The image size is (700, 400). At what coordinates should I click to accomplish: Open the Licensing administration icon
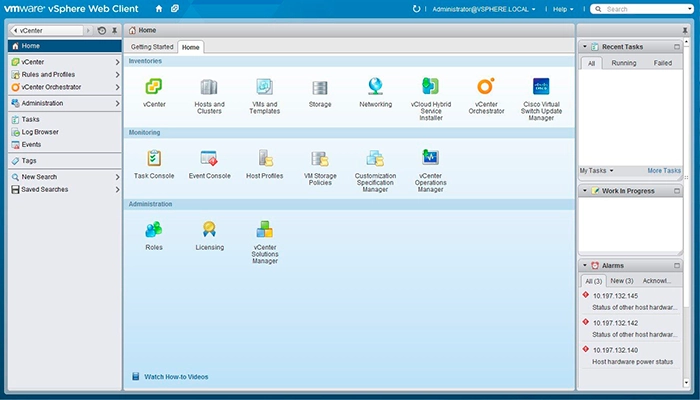click(209, 229)
